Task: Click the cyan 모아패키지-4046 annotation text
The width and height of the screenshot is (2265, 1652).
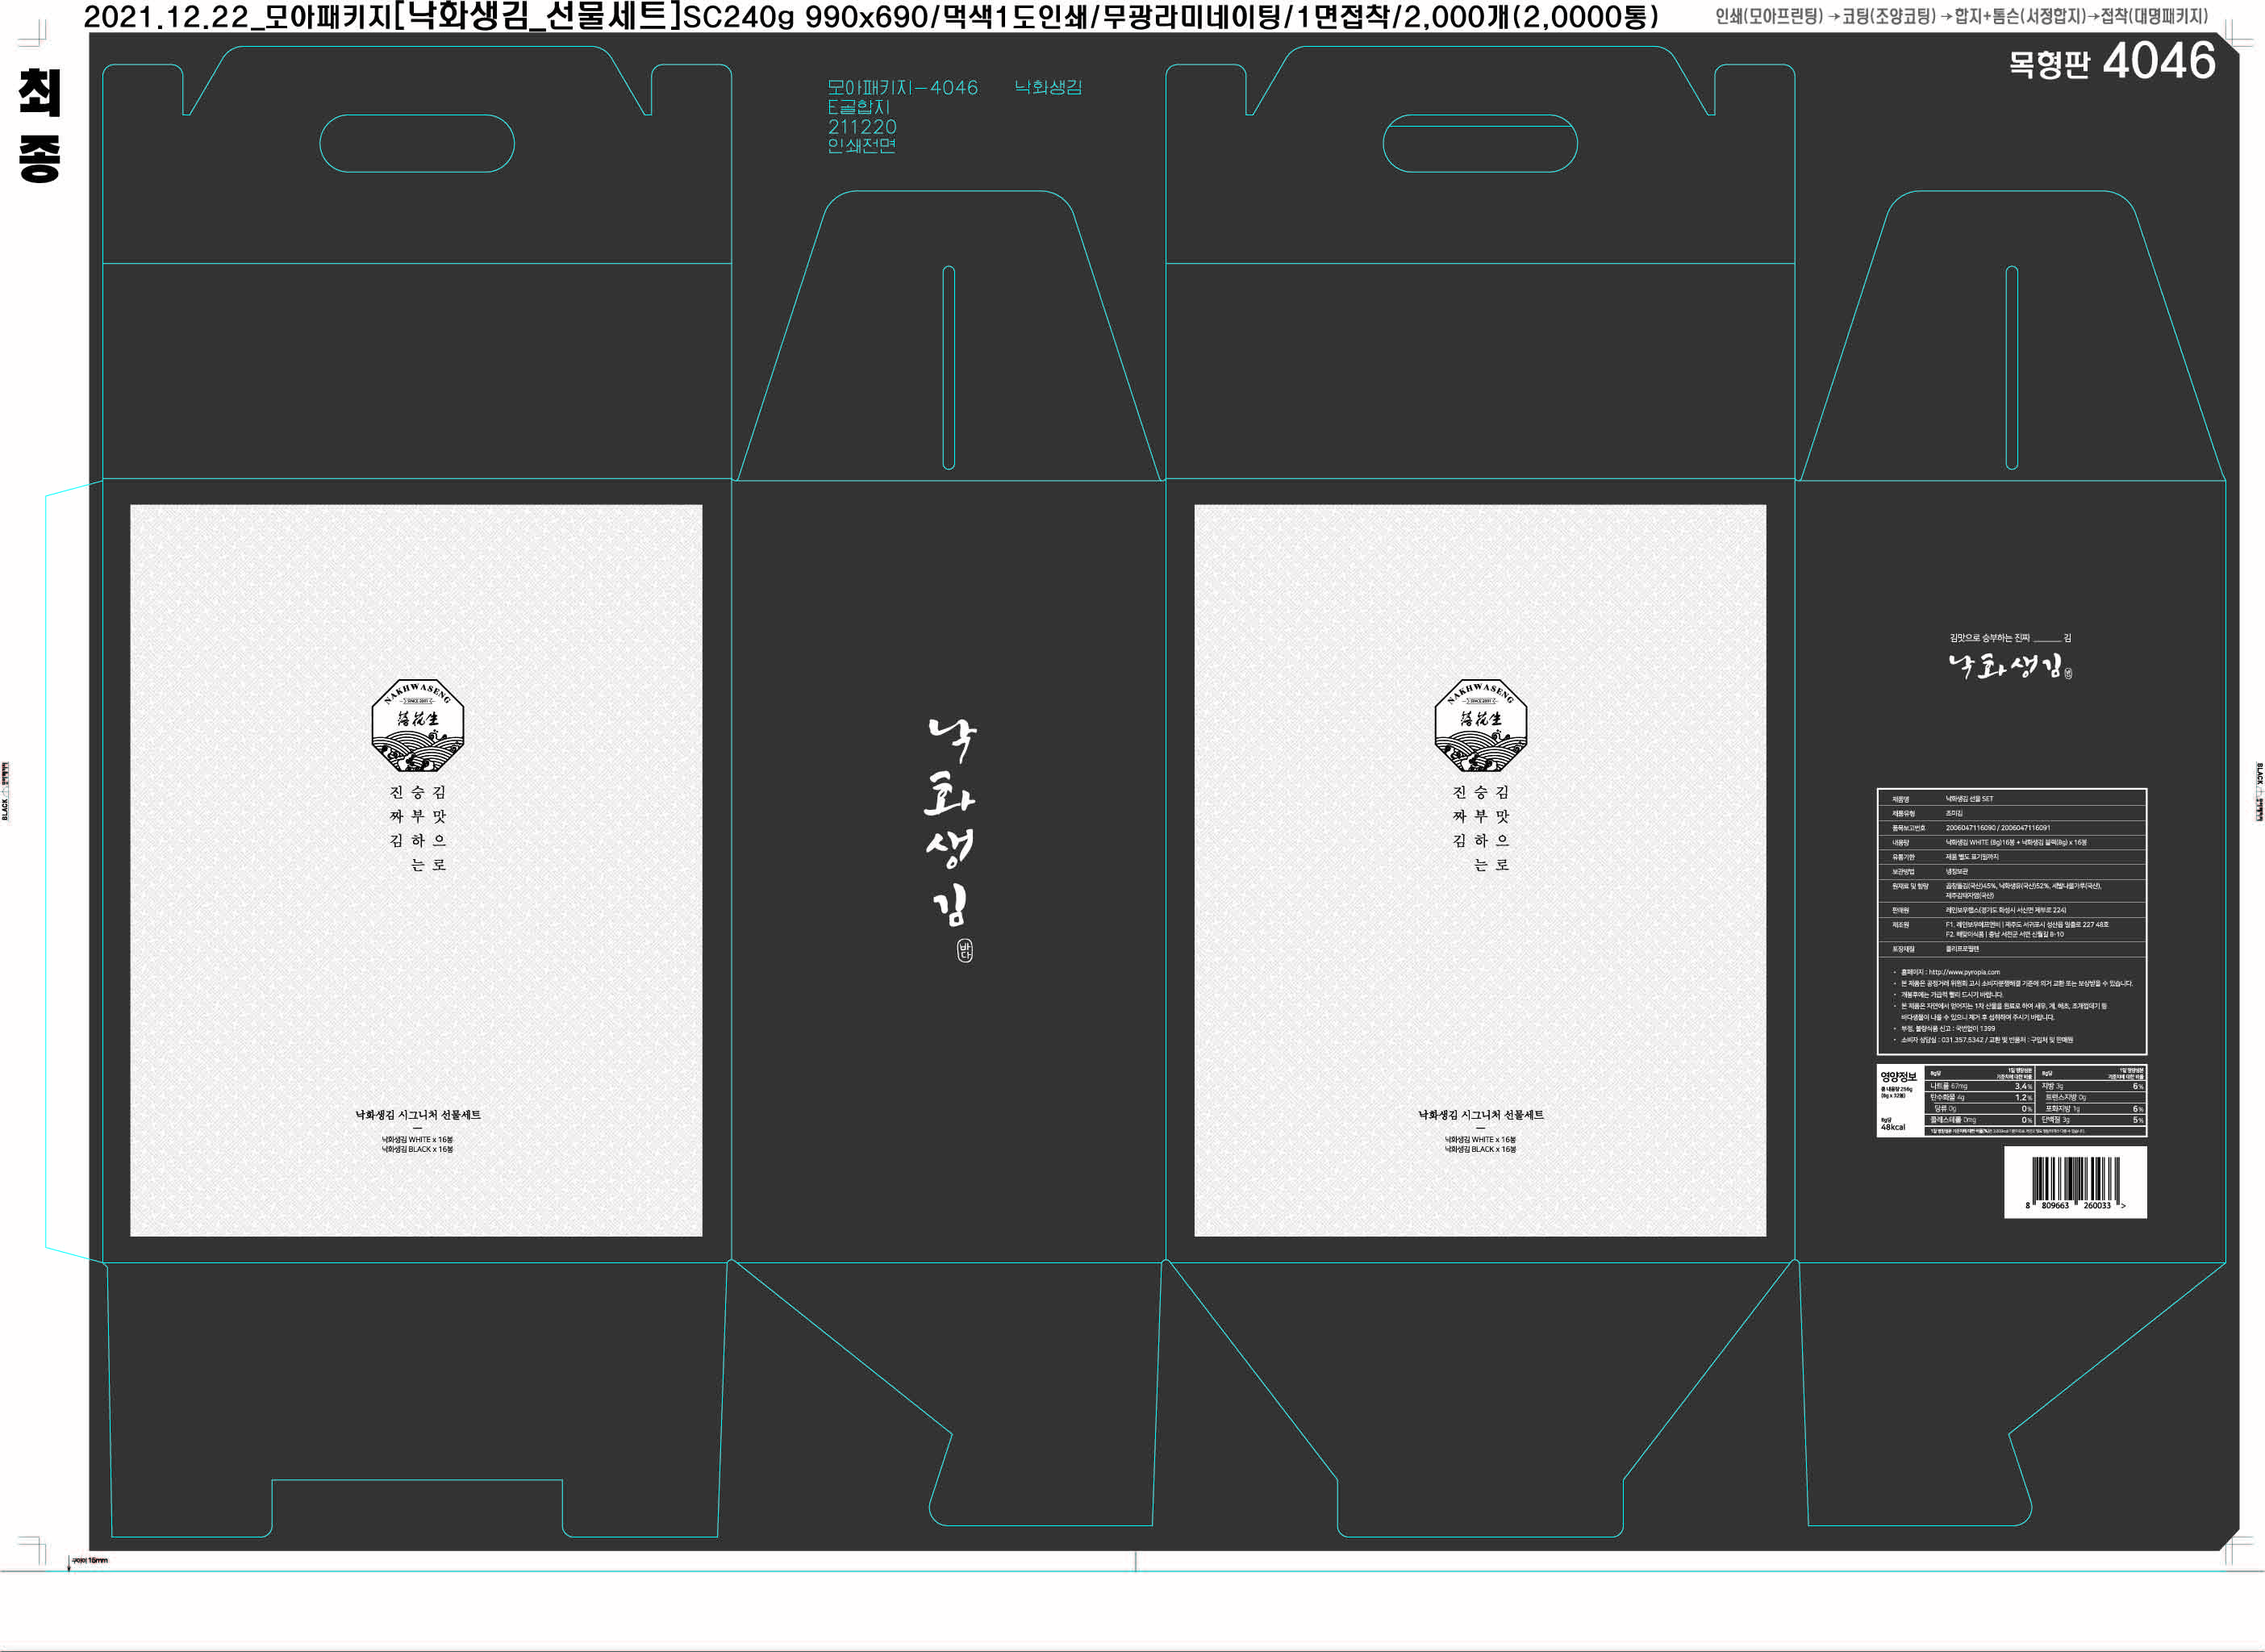Action: (902, 88)
